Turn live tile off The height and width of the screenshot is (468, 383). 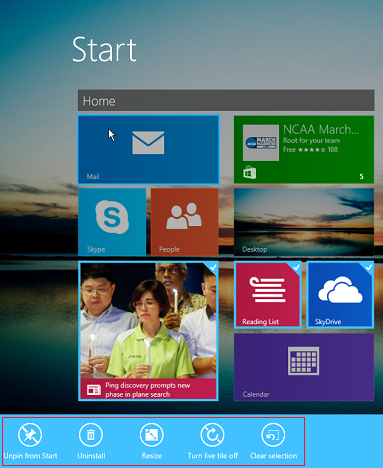point(212,441)
